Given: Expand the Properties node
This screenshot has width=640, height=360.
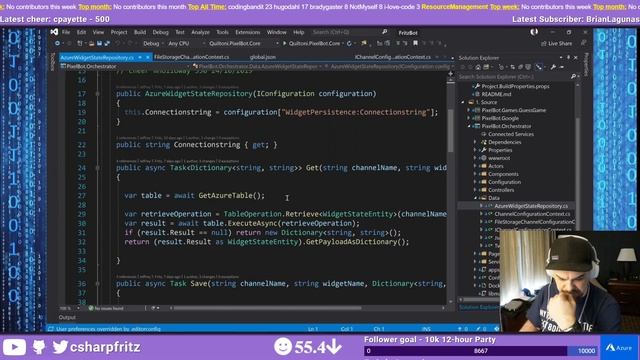Looking at the screenshot, I should [x=475, y=150].
